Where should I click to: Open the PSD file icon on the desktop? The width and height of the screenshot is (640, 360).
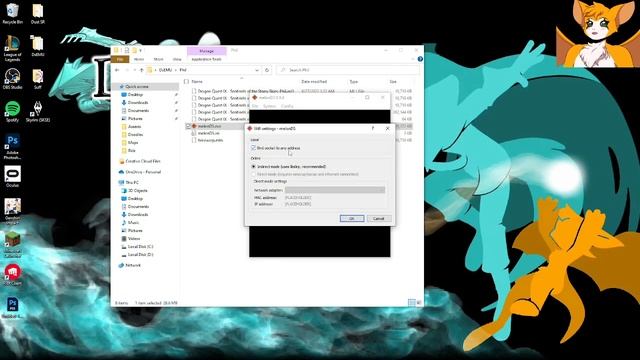click(12, 307)
